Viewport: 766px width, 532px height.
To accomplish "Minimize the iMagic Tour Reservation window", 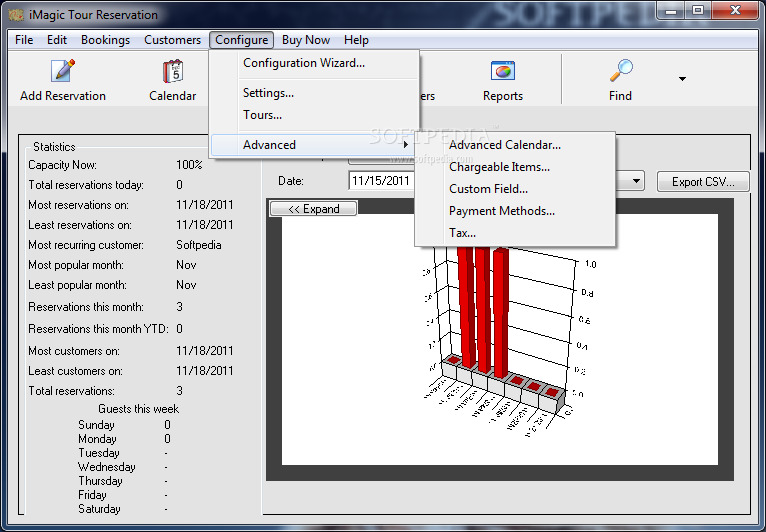I will 671,10.
